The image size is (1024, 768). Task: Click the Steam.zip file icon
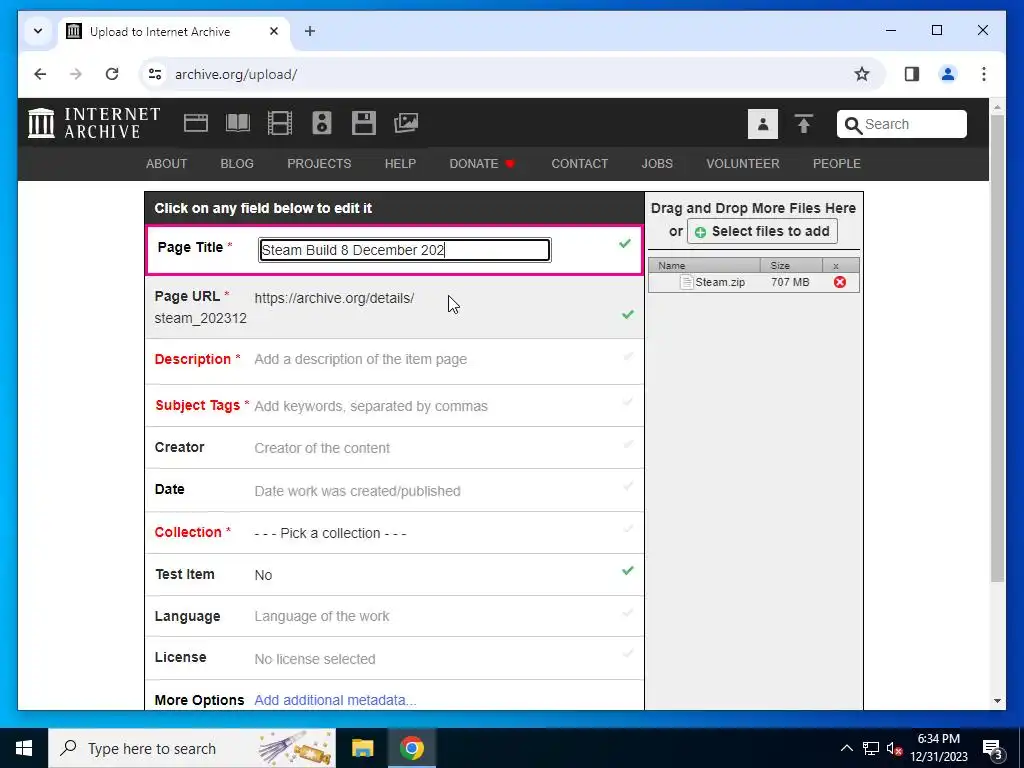click(686, 282)
